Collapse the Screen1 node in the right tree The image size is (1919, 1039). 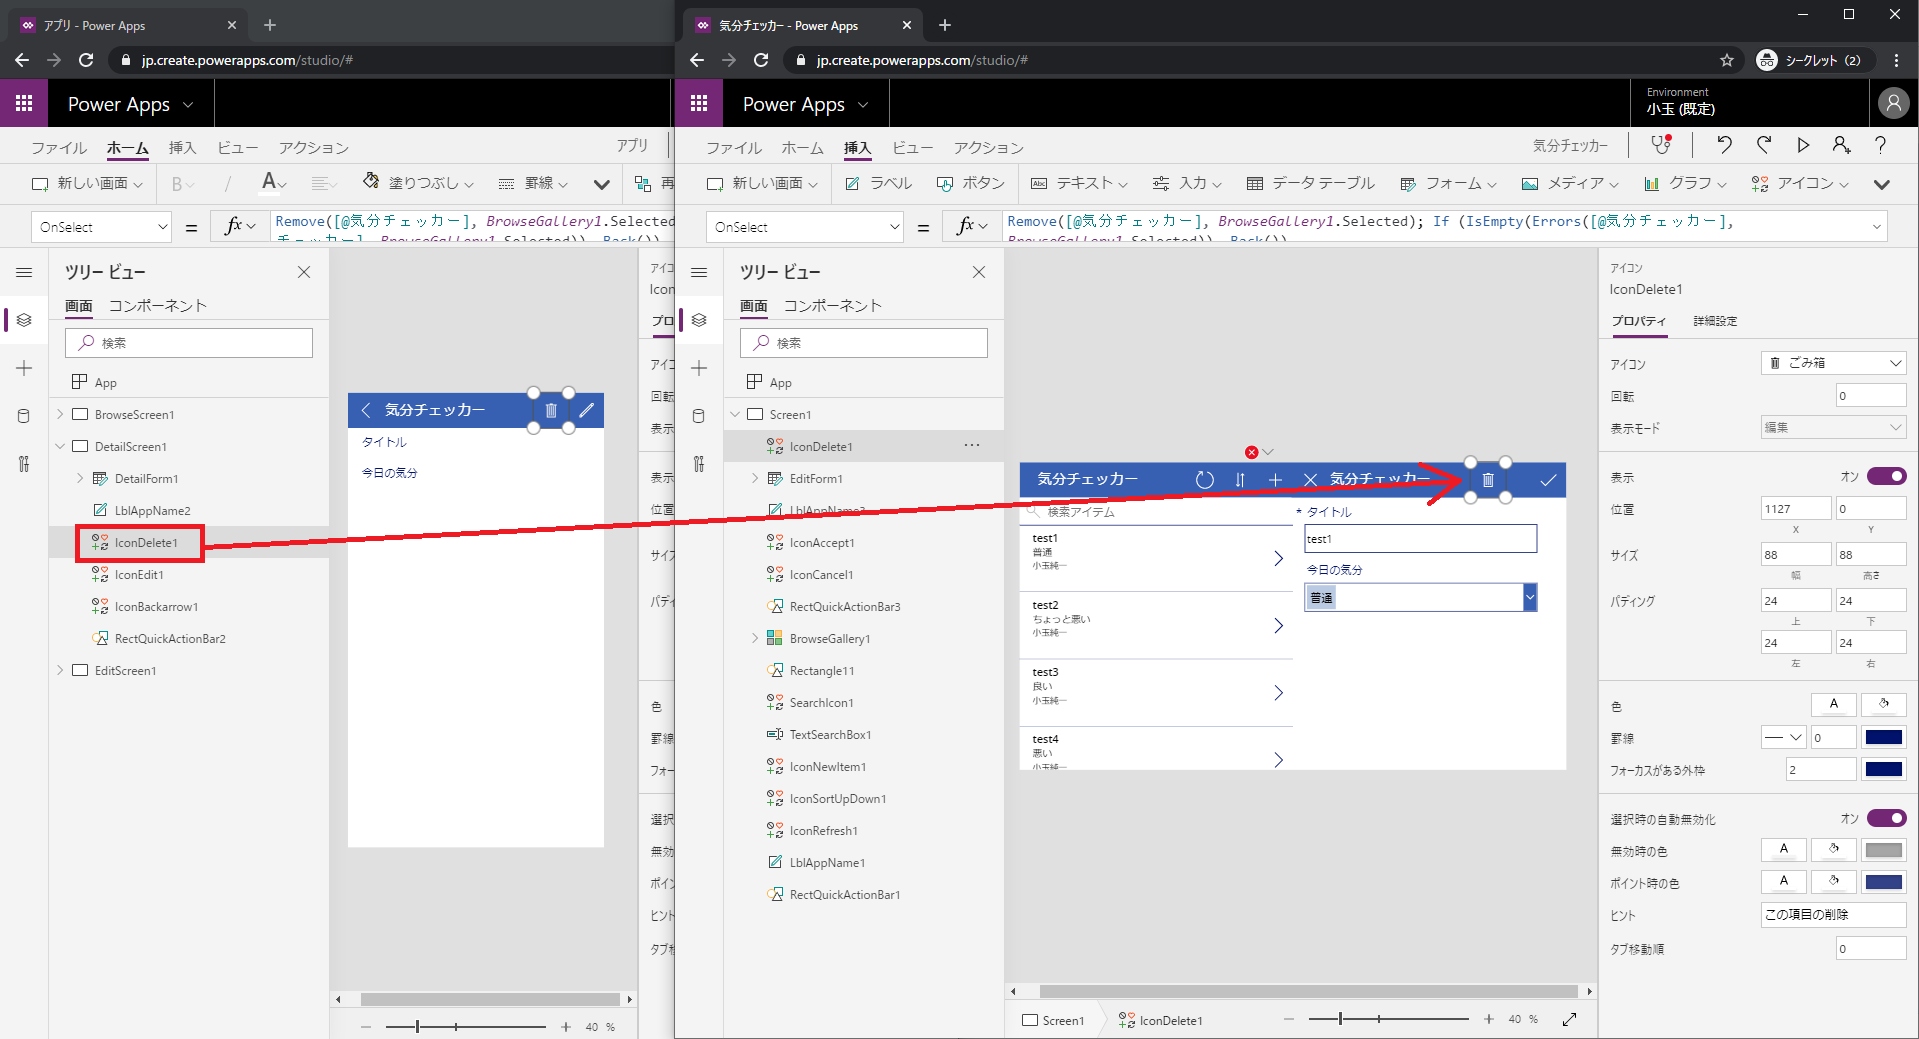[x=735, y=415]
